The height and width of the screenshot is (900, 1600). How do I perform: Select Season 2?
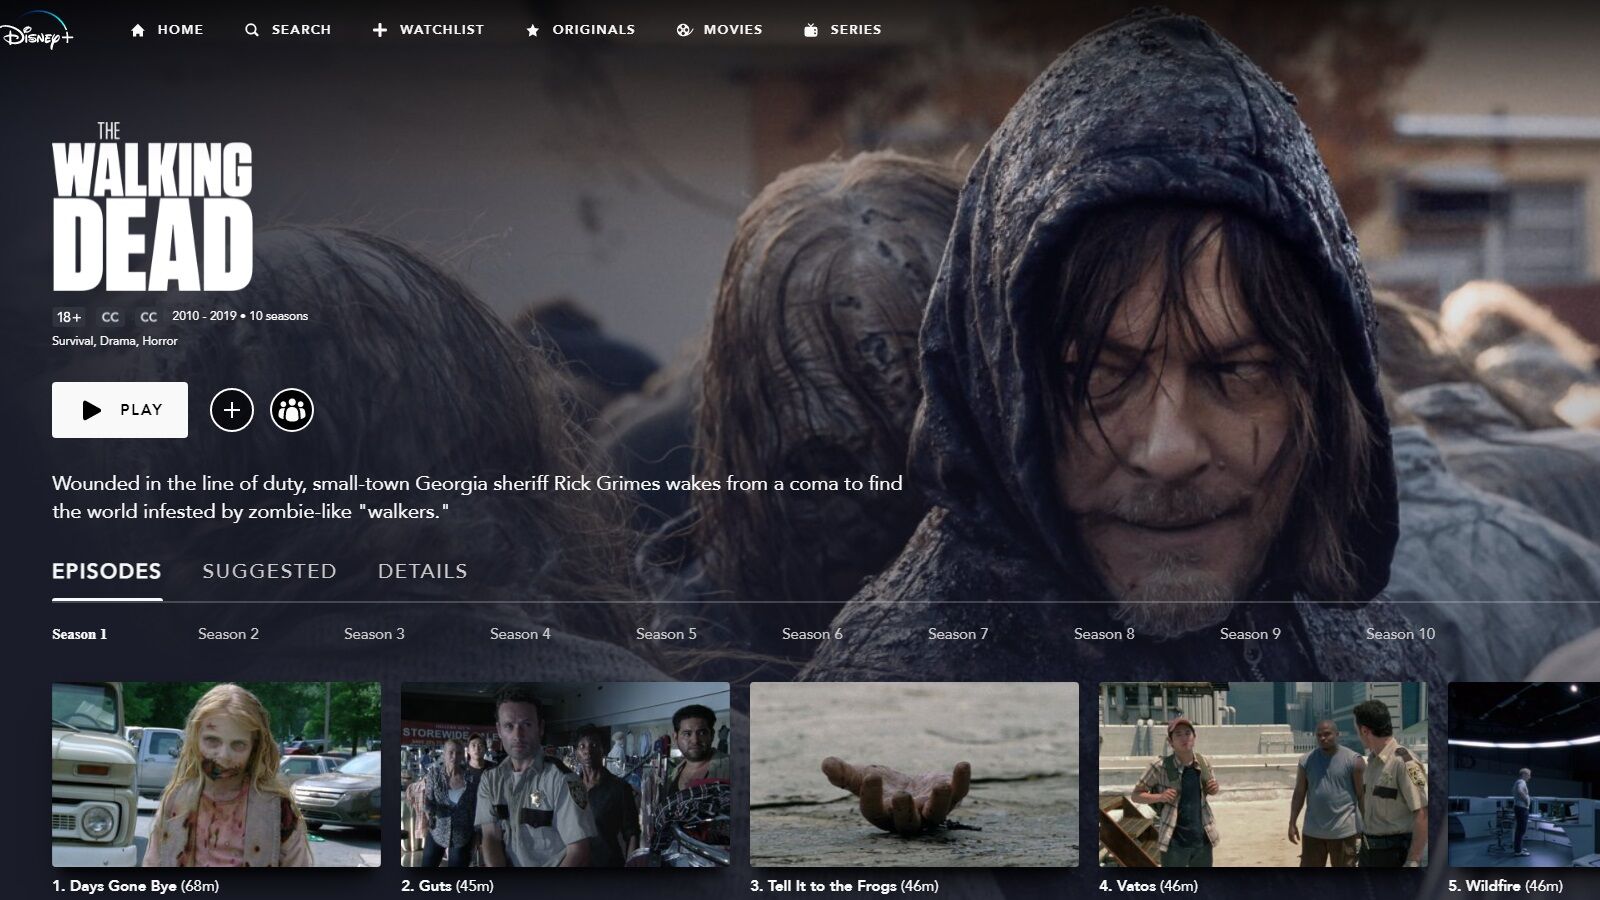click(x=228, y=634)
